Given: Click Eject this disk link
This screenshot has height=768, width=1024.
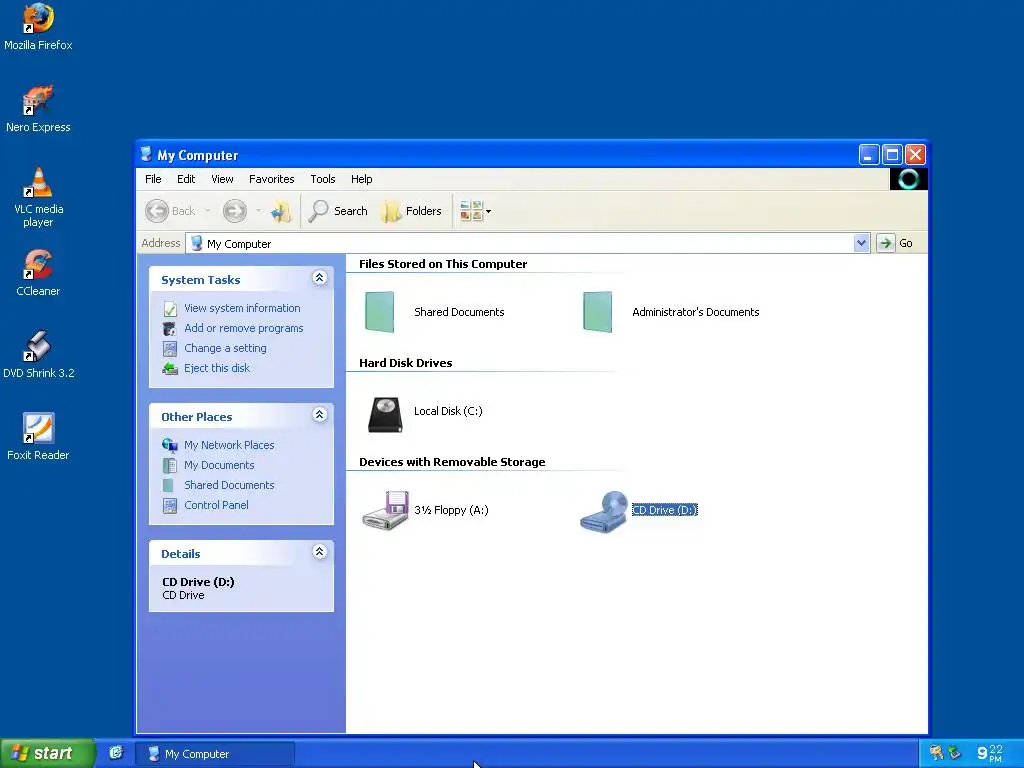Looking at the screenshot, I should [217, 368].
